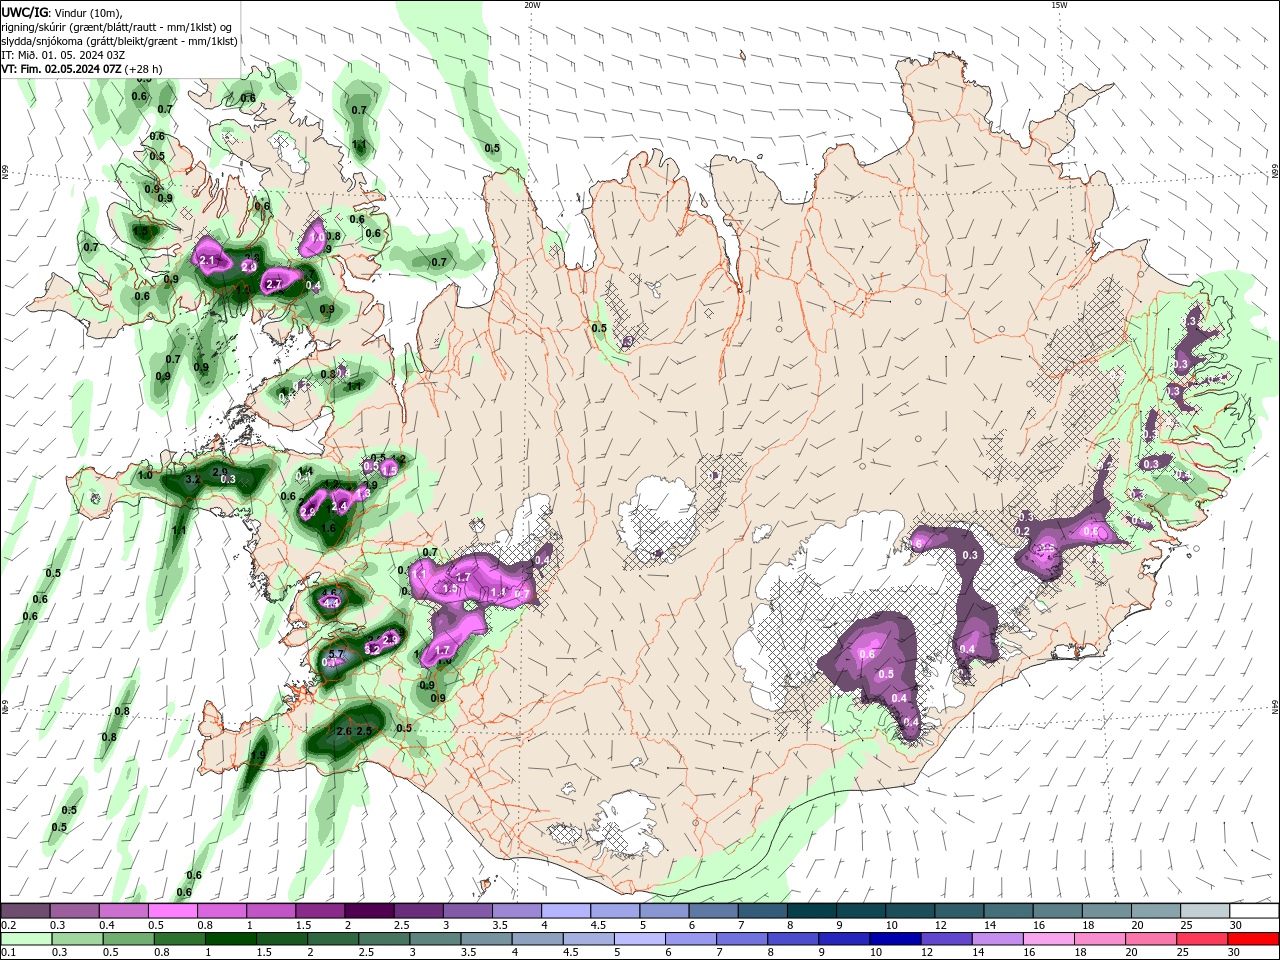Viewport: 1280px width, 960px height.
Task: Click the 2.1 value in the Westfjords snow patch
Action: [x=208, y=260]
